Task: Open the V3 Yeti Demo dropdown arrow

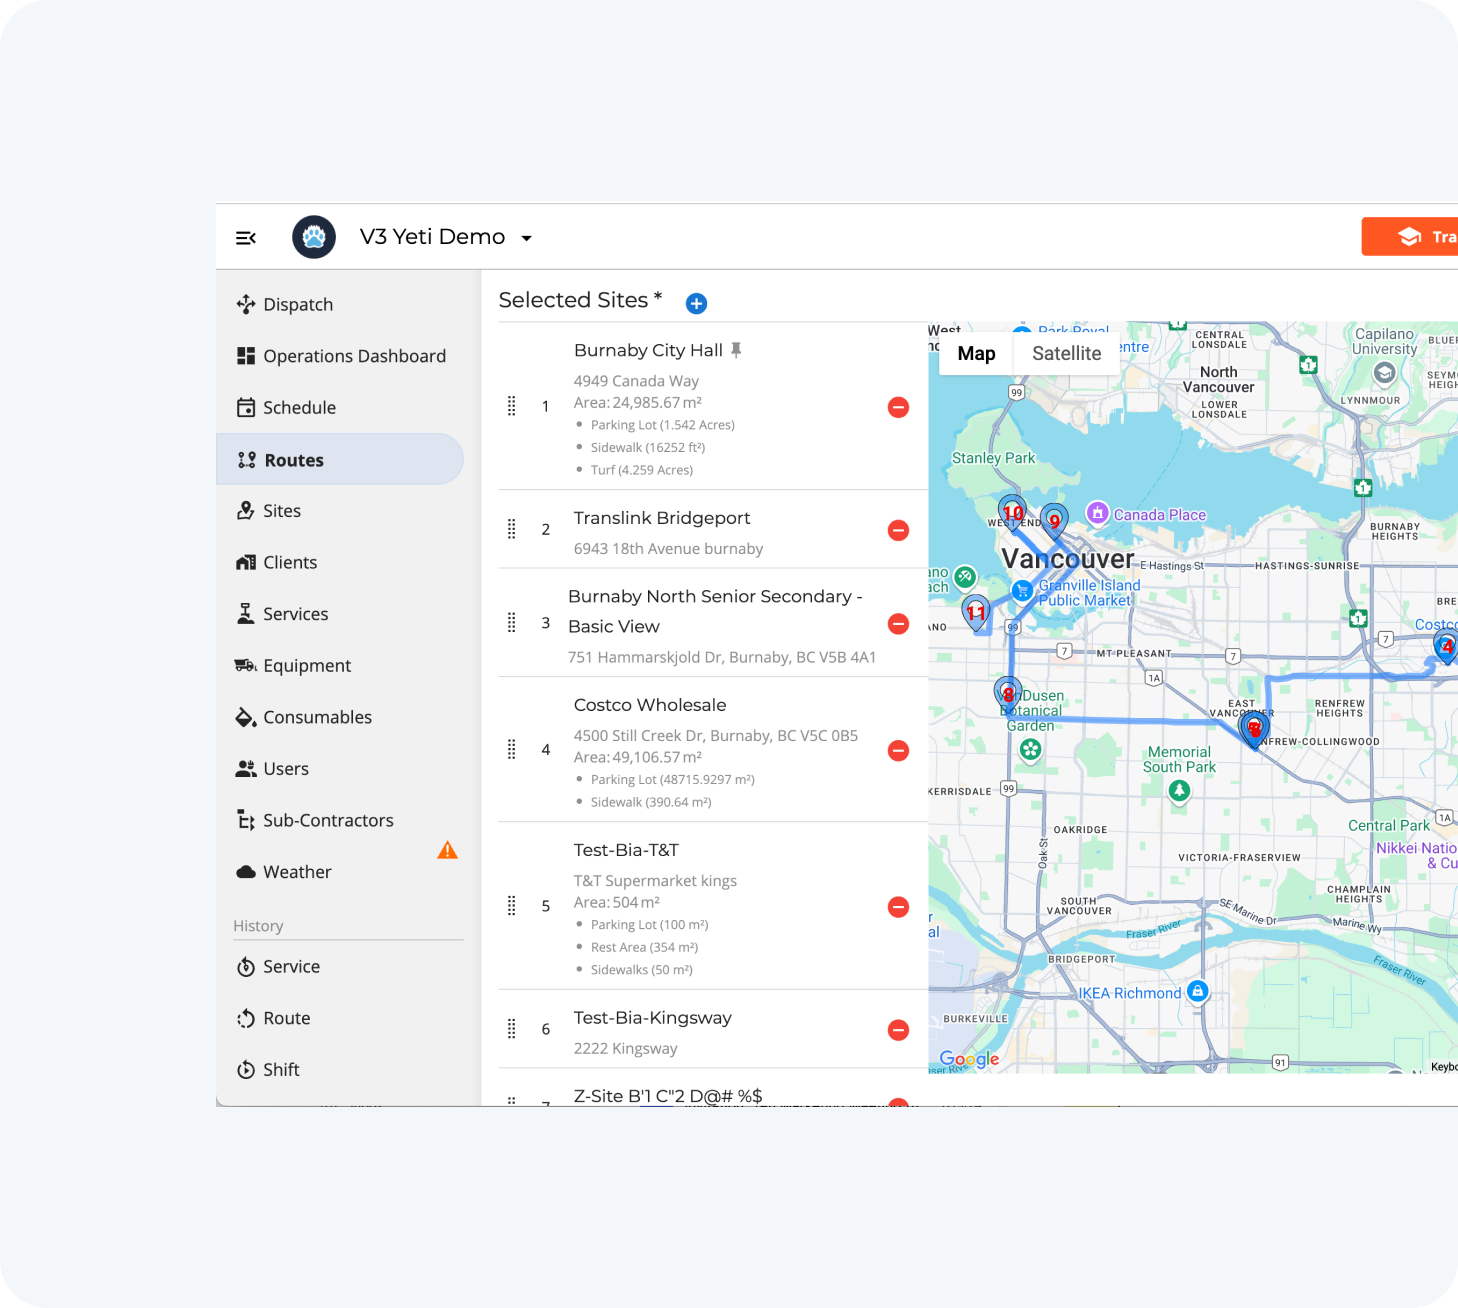Action: (526, 238)
